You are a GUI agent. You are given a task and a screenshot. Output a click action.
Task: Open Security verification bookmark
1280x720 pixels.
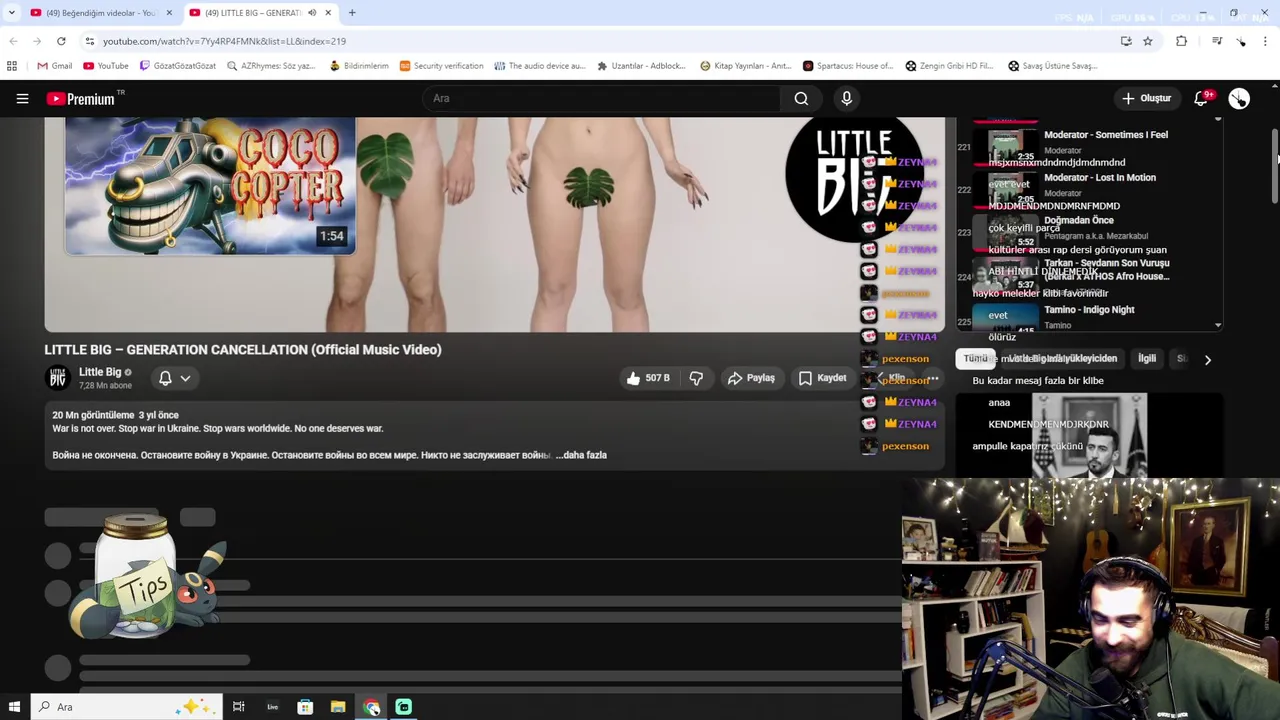(441, 66)
